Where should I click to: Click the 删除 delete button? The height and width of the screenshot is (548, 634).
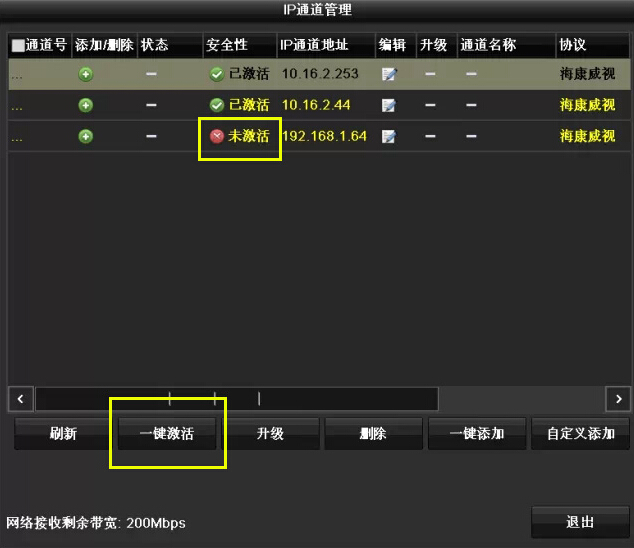click(373, 434)
